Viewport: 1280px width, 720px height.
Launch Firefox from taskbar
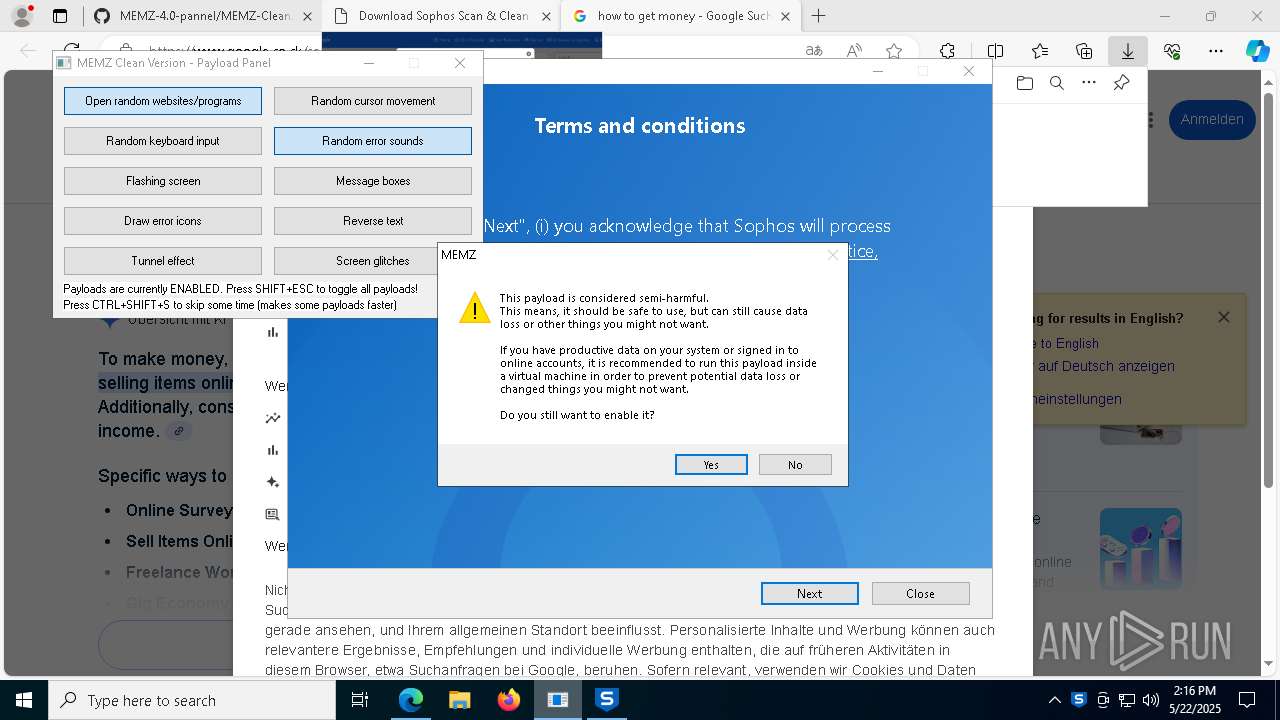(x=508, y=700)
